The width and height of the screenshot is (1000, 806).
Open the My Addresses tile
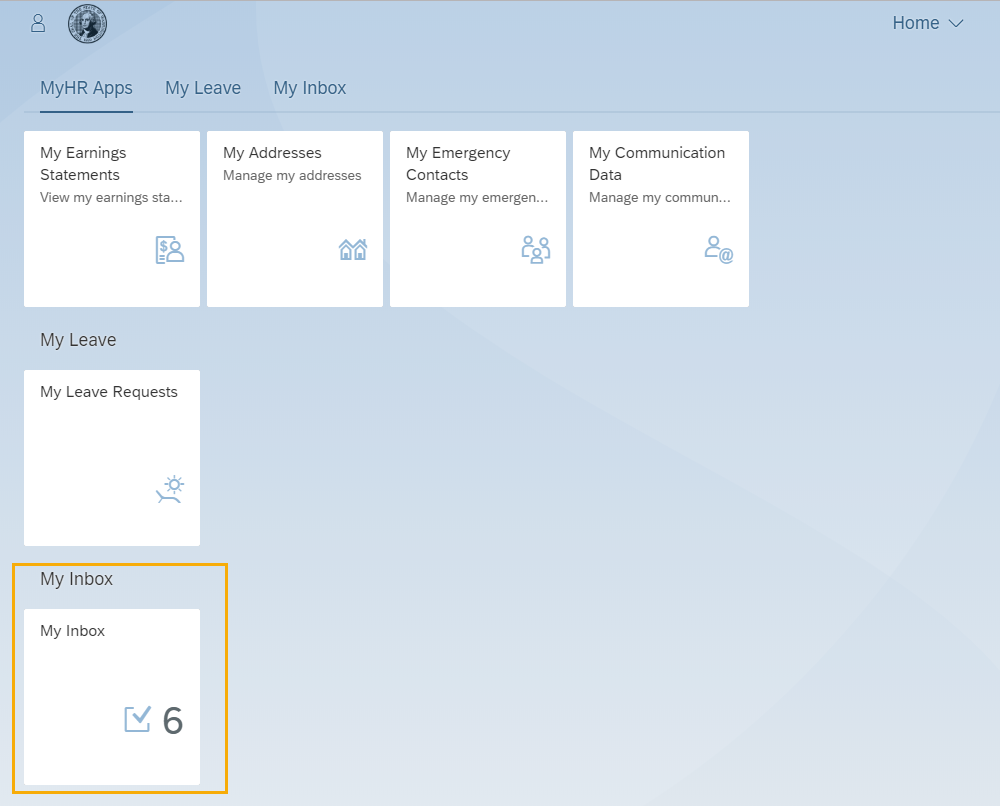click(x=294, y=218)
